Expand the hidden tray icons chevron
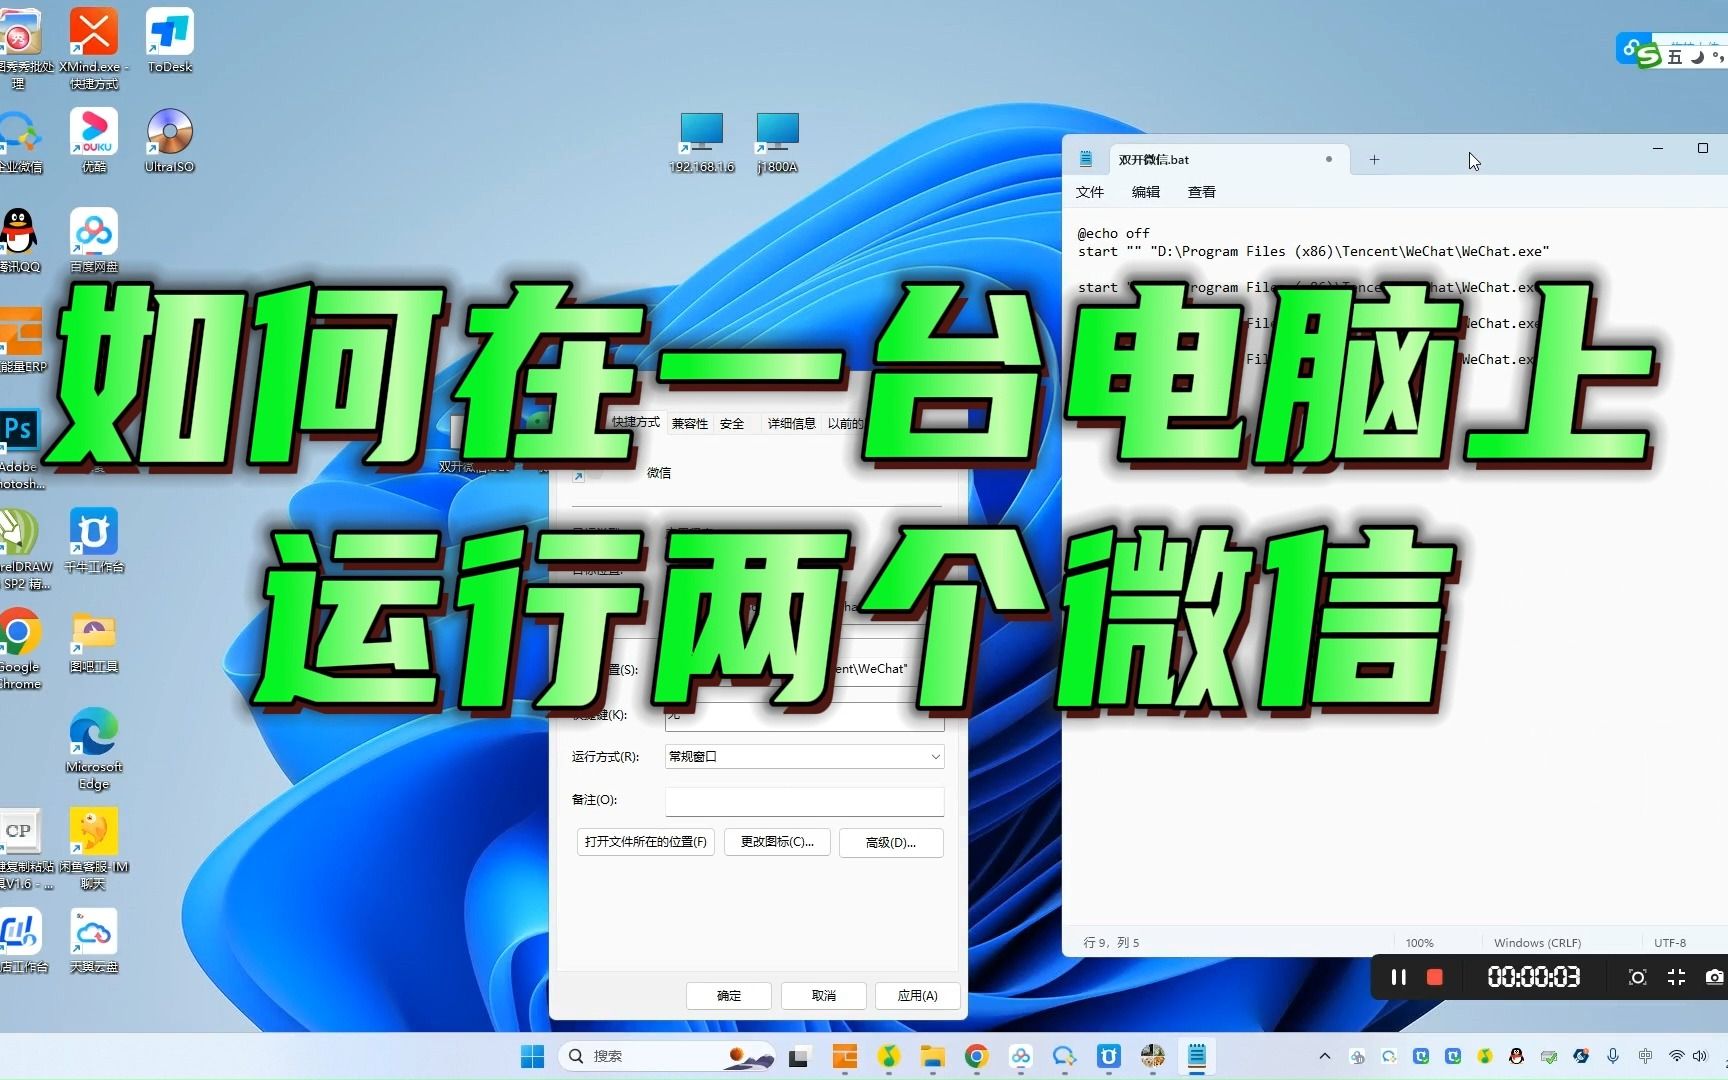The image size is (1728, 1080). coord(1325,1056)
